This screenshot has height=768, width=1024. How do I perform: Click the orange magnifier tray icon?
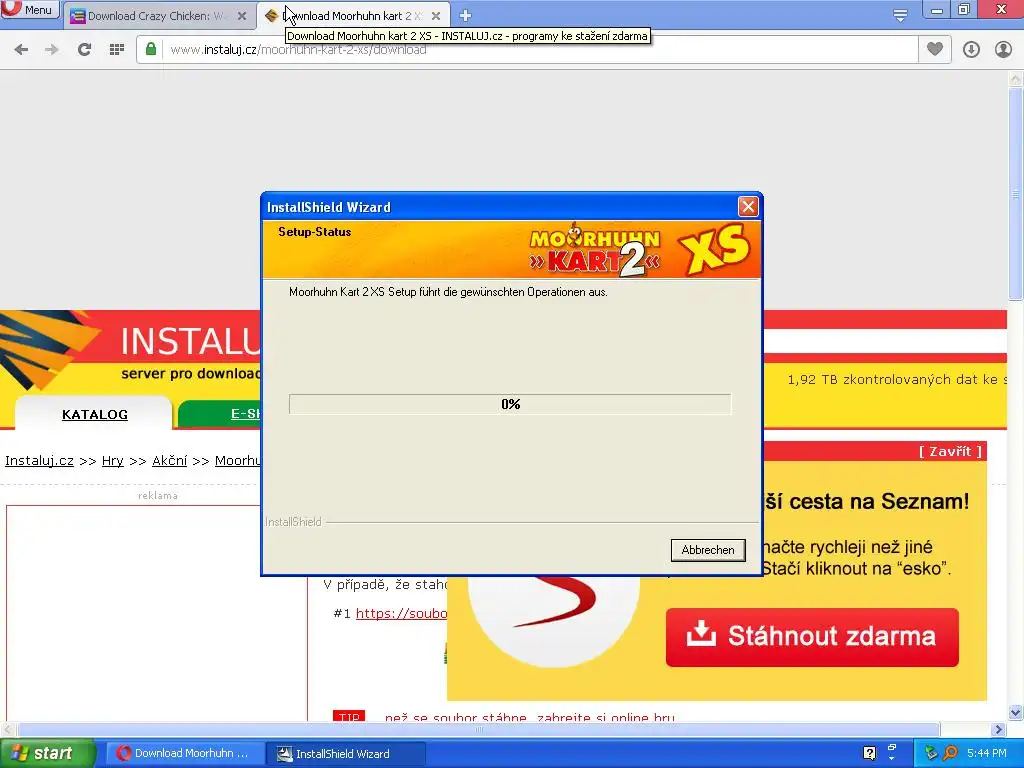950,753
